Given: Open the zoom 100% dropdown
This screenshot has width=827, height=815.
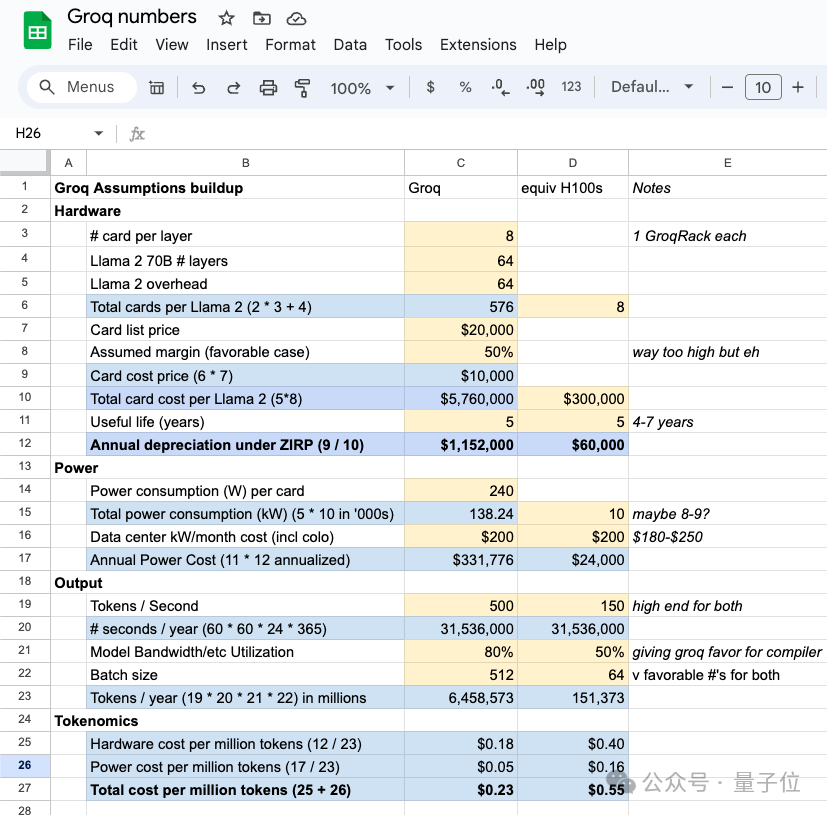Looking at the screenshot, I should point(362,88).
